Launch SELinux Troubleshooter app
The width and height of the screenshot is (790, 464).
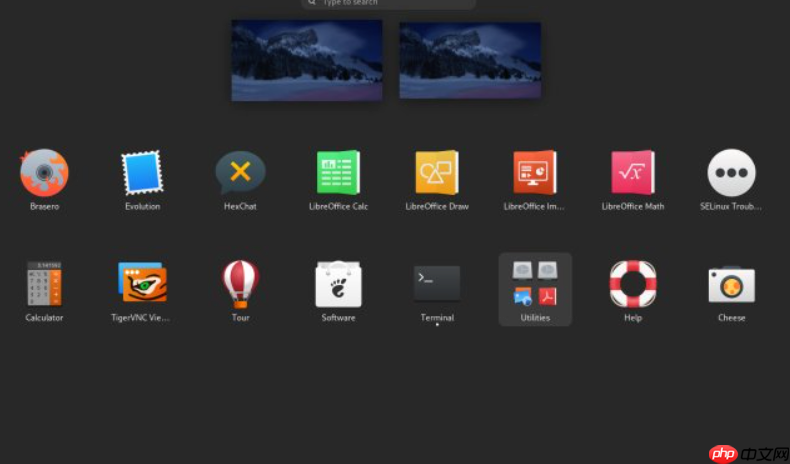tap(731, 173)
